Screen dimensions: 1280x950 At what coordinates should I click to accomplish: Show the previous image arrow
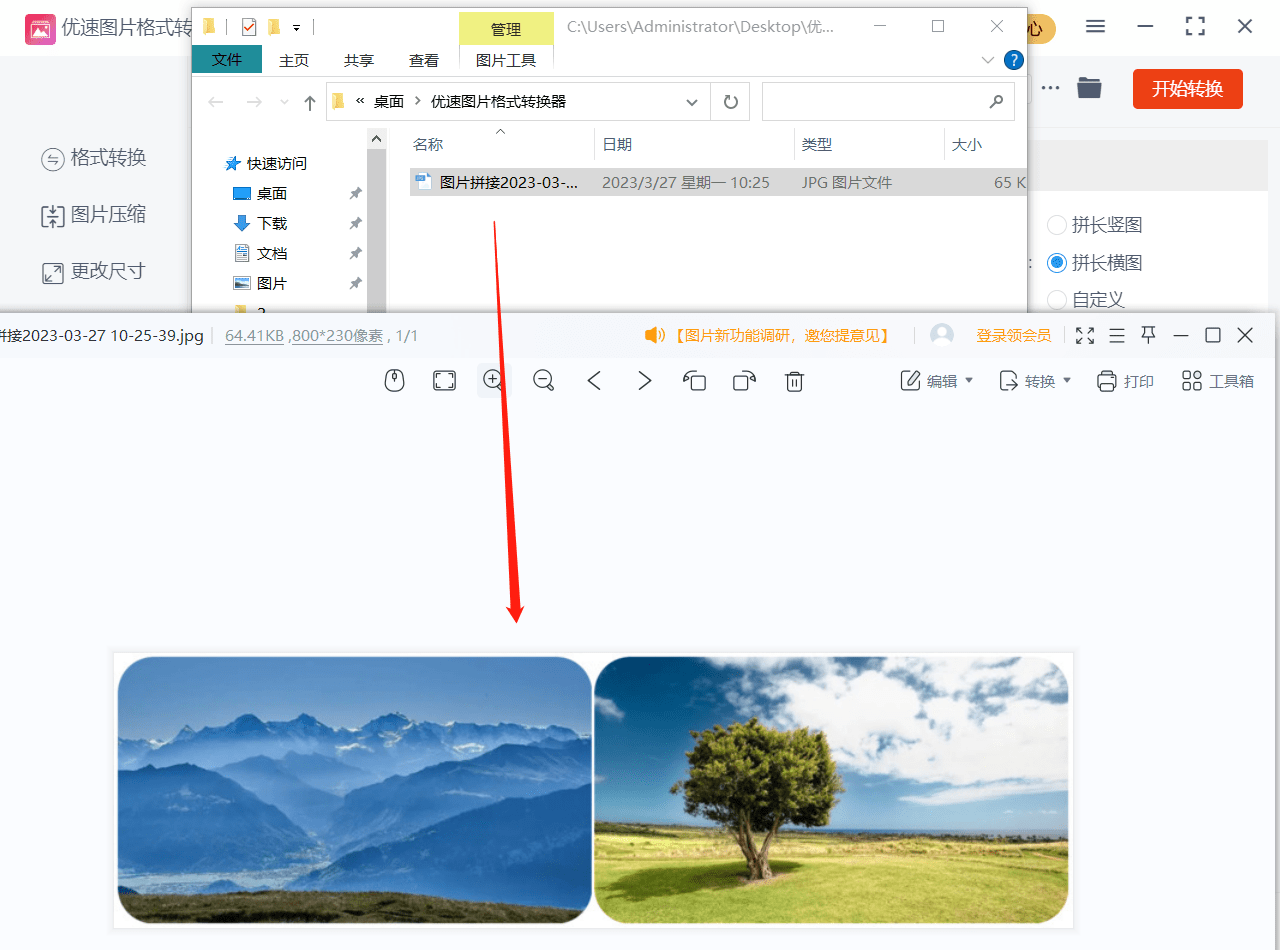(x=594, y=381)
